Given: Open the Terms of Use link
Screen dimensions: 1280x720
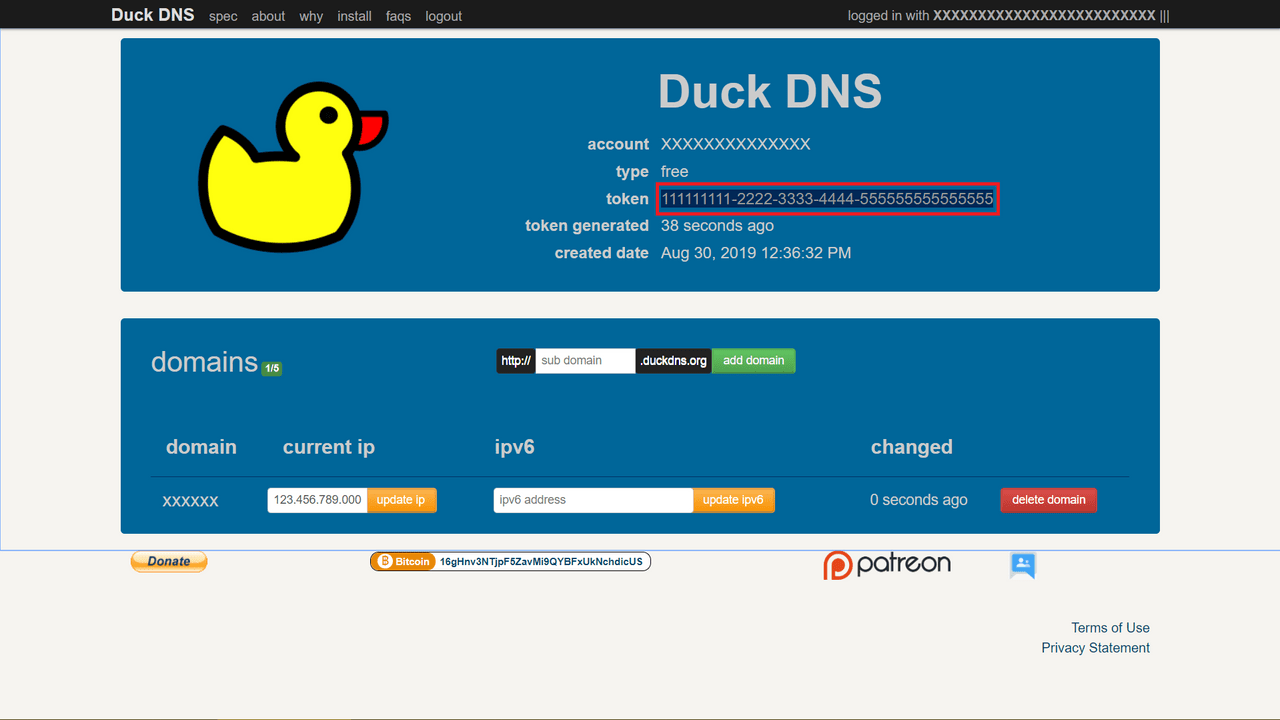Looking at the screenshot, I should [1110, 628].
